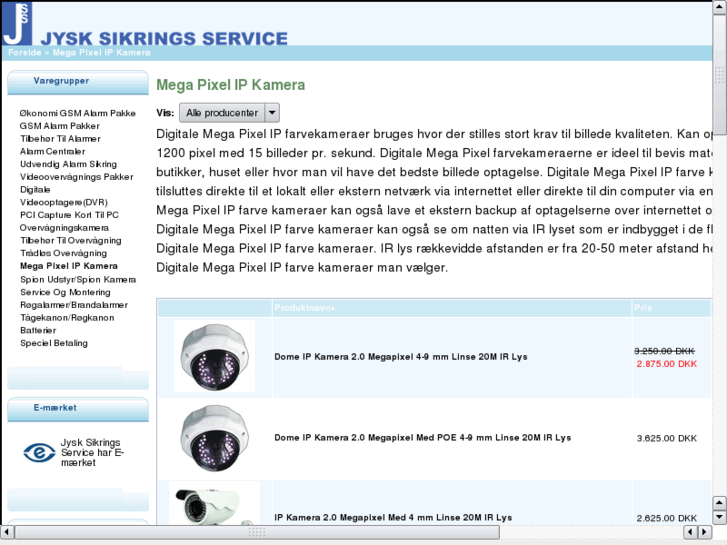Open the Alle producenter dropdown
The width and height of the screenshot is (727, 545).
[x=229, y=113]
